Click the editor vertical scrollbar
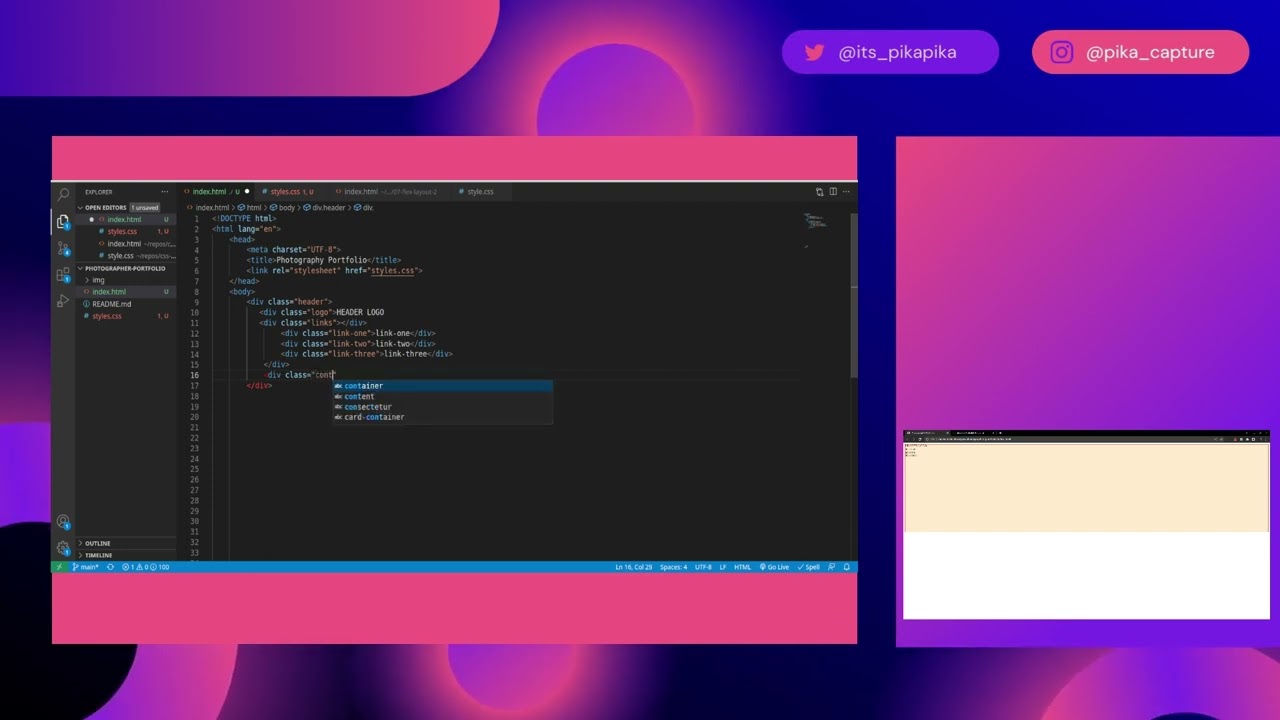 [853, 295]
